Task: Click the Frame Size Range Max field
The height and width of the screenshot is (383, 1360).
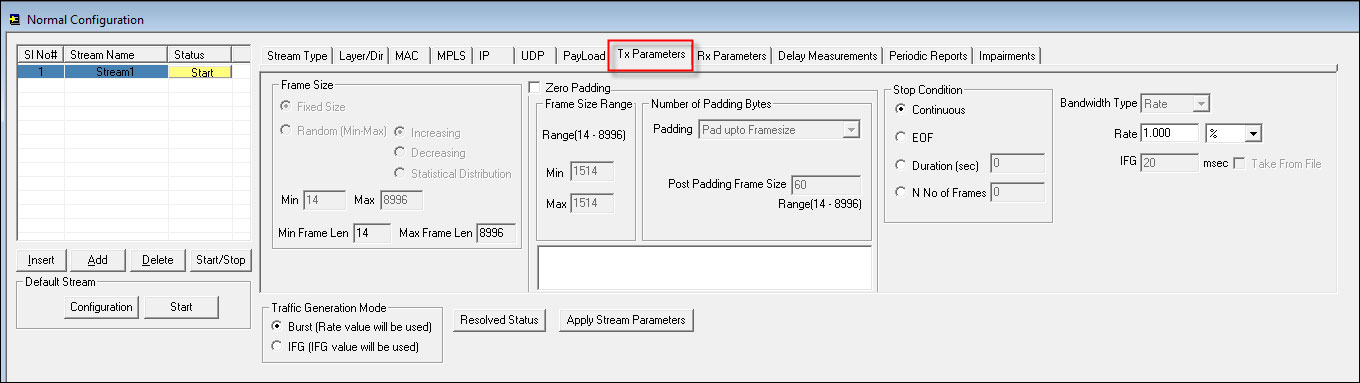Action: tap(592, 203)
